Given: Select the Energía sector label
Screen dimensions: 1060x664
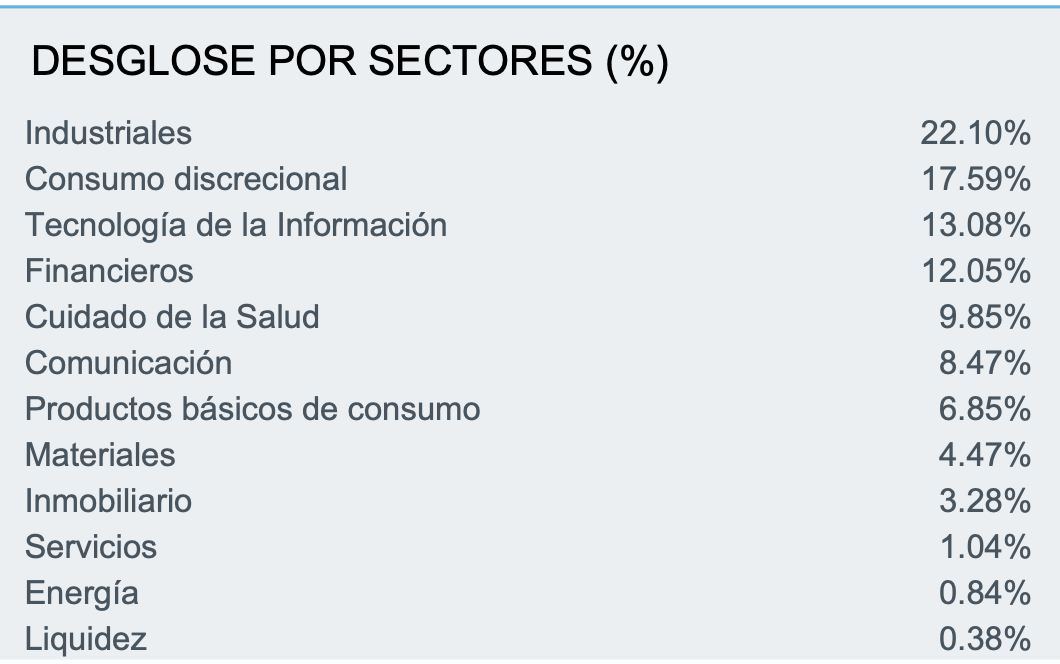Looking at the screenshot, I should (82, 593).
